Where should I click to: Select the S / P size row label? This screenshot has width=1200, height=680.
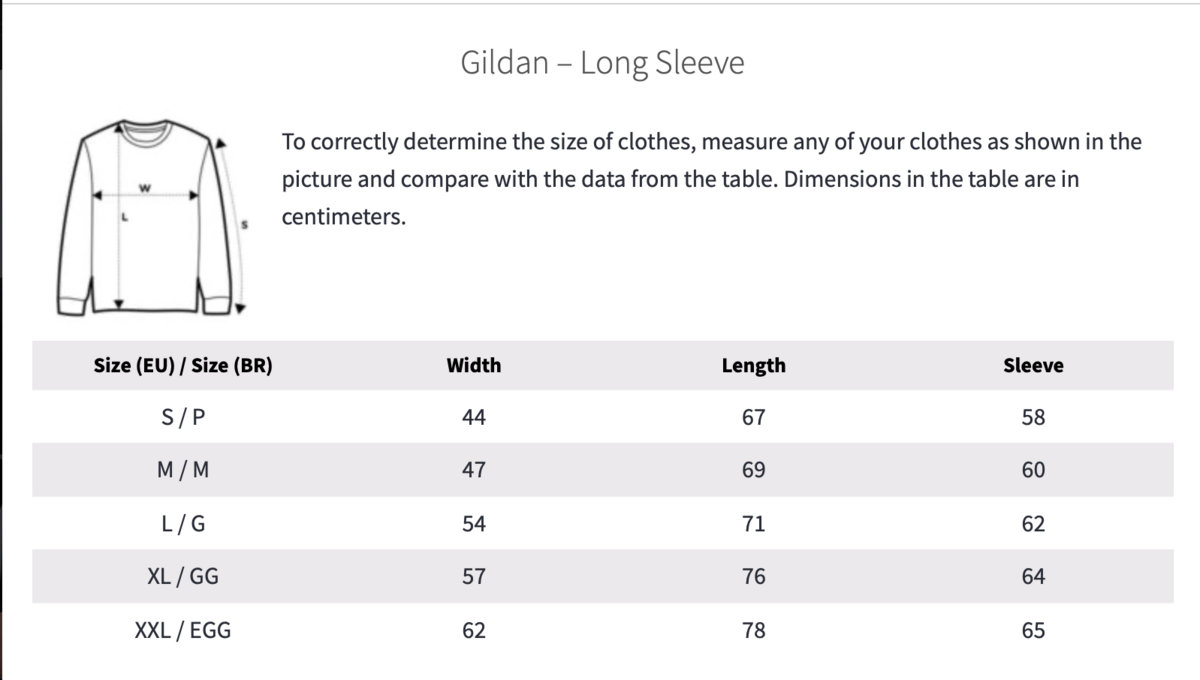tap(183, 417)
